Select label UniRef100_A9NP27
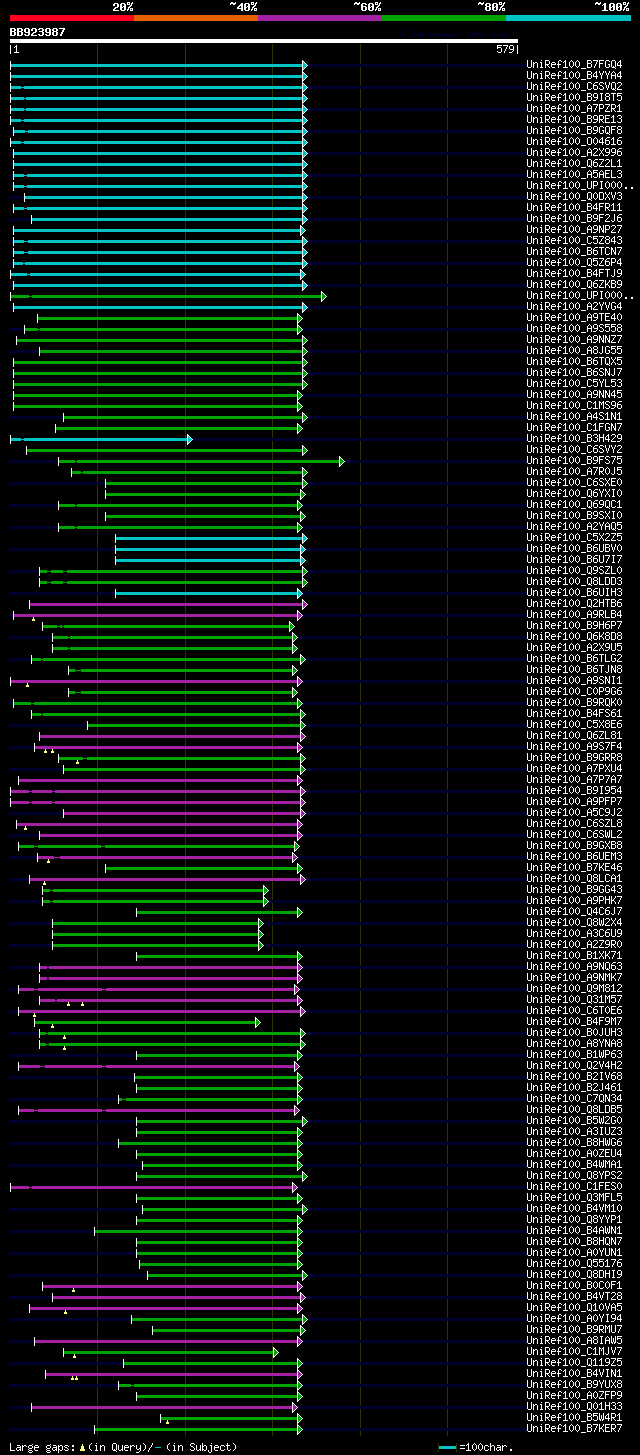Image resolution: width=640 pixels, height=1455 pixels. click(574, 230)
